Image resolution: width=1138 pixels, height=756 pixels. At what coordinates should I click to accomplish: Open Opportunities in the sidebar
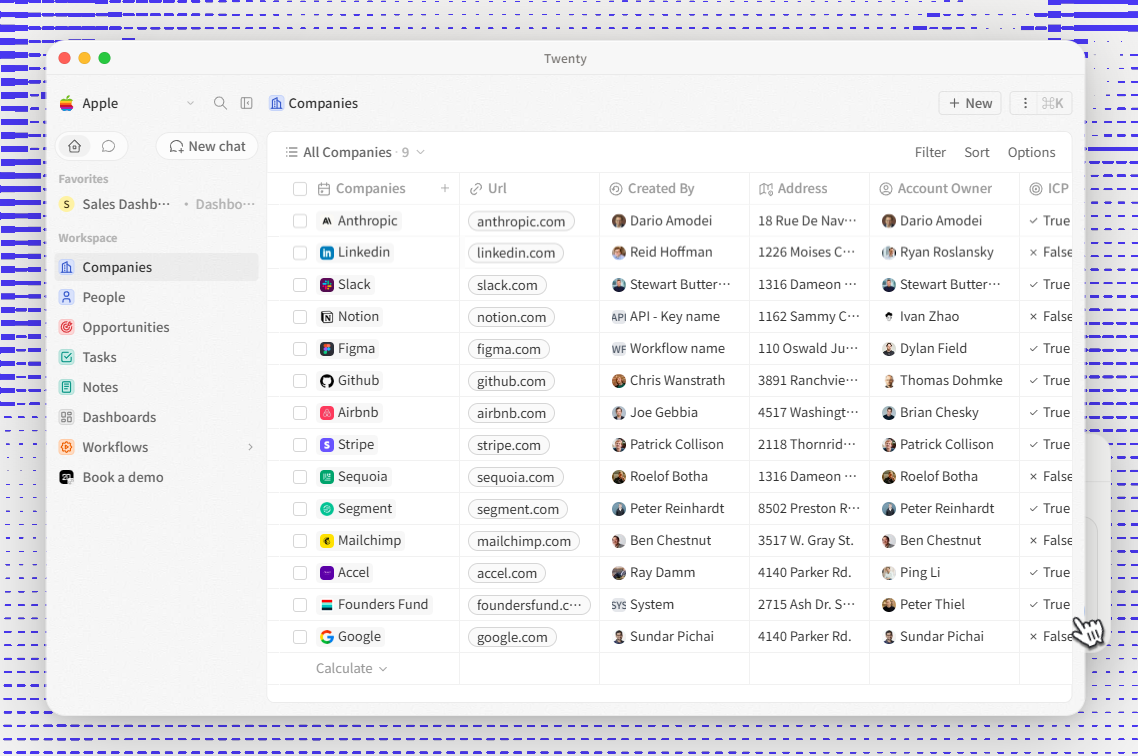point(157,327)
